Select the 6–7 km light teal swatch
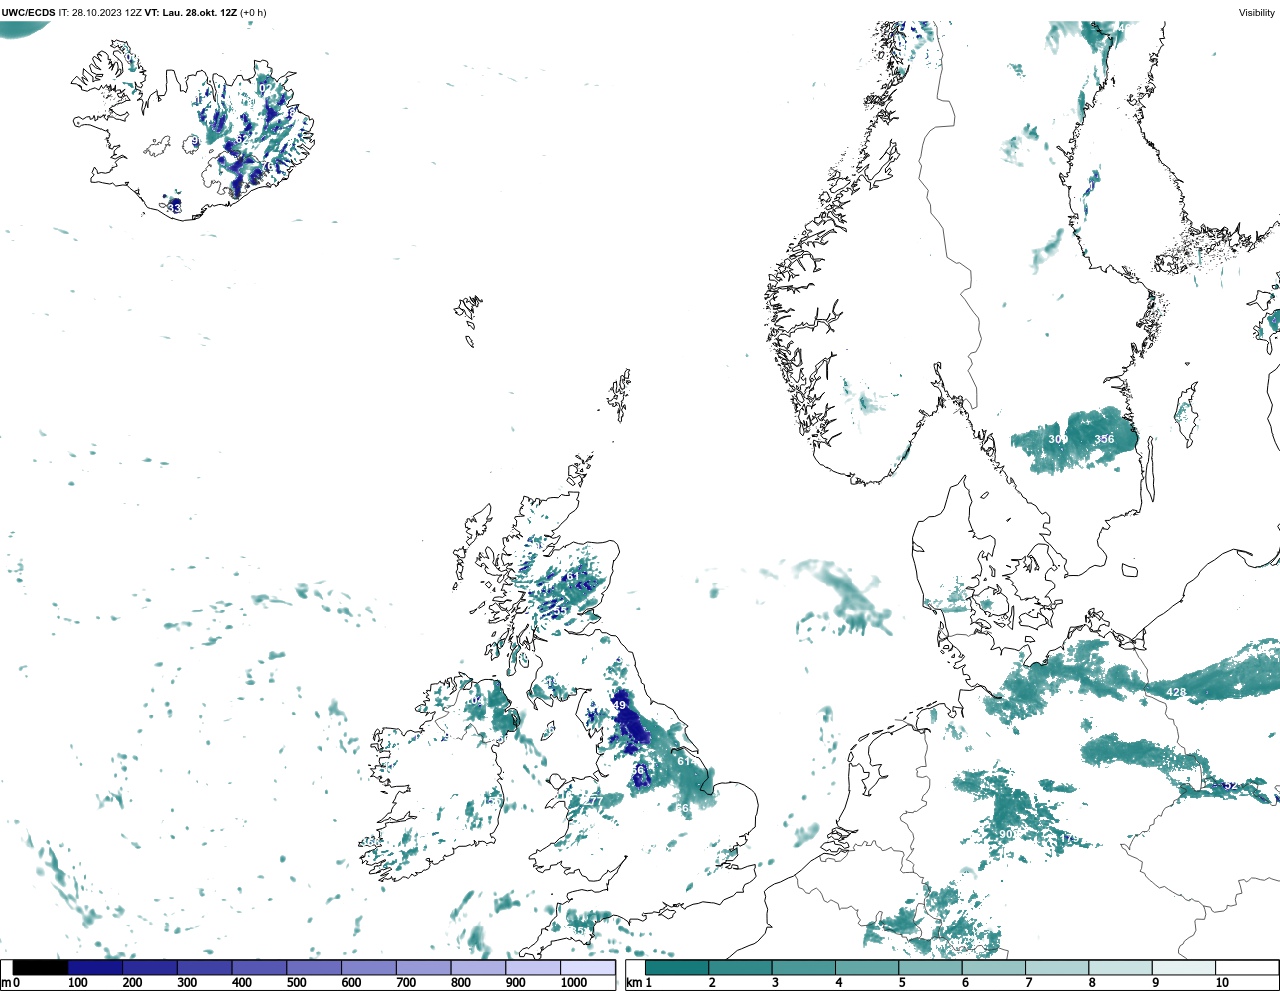This screenshot has height=991, width=1280. click(994, 968)
